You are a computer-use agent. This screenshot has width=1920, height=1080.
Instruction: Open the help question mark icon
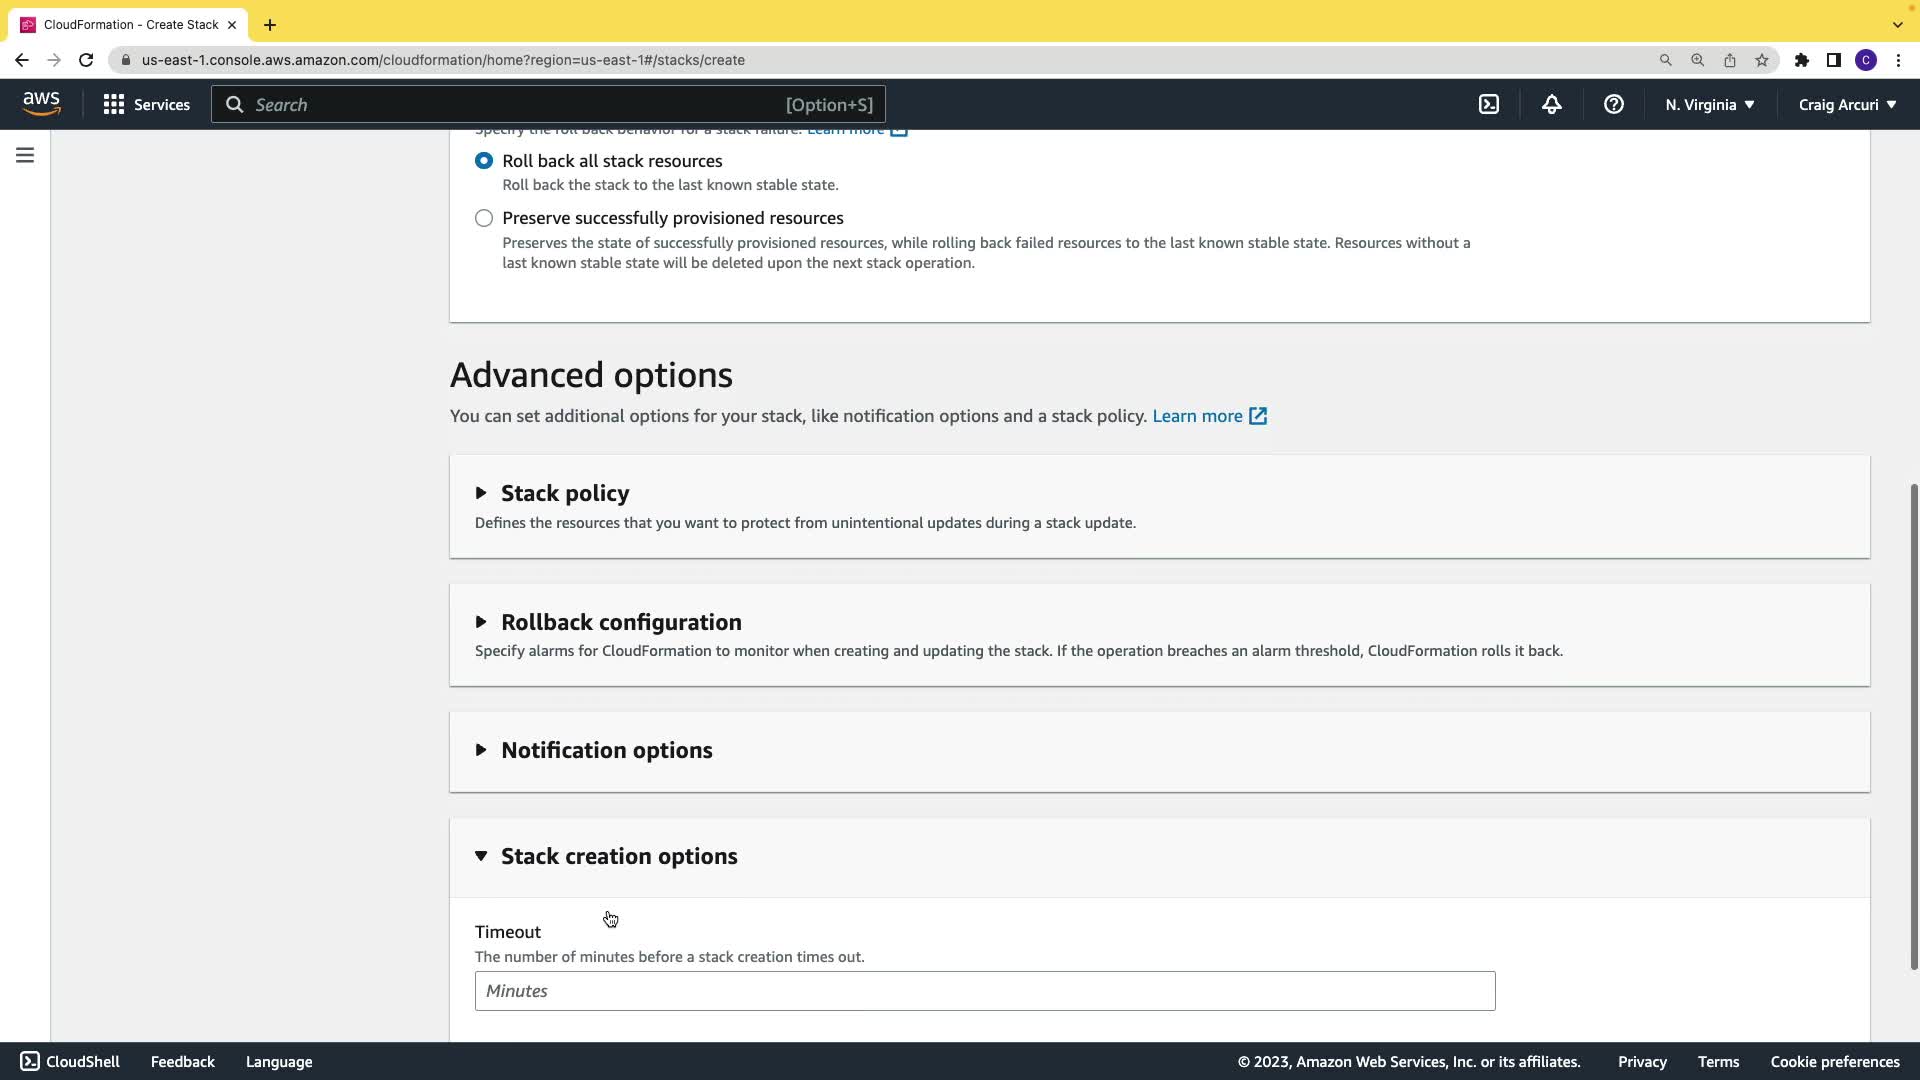point(1613,104)
